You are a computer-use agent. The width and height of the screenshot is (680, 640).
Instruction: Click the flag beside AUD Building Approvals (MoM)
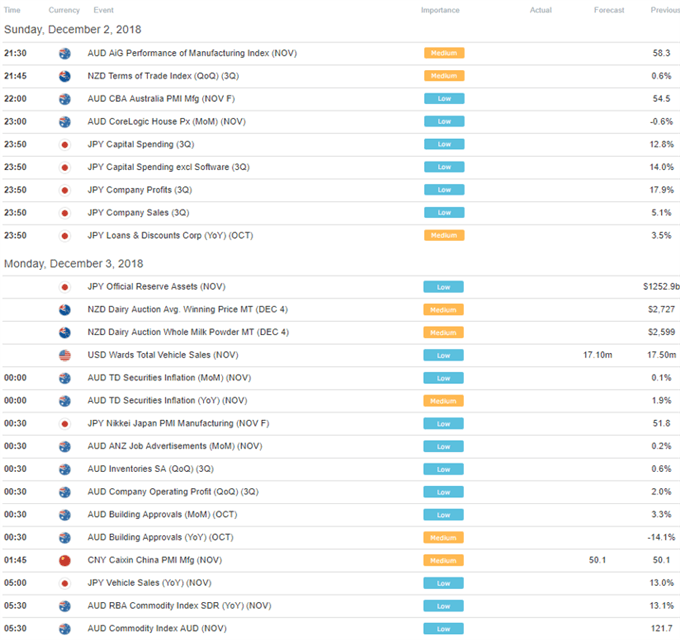point(65,515)
